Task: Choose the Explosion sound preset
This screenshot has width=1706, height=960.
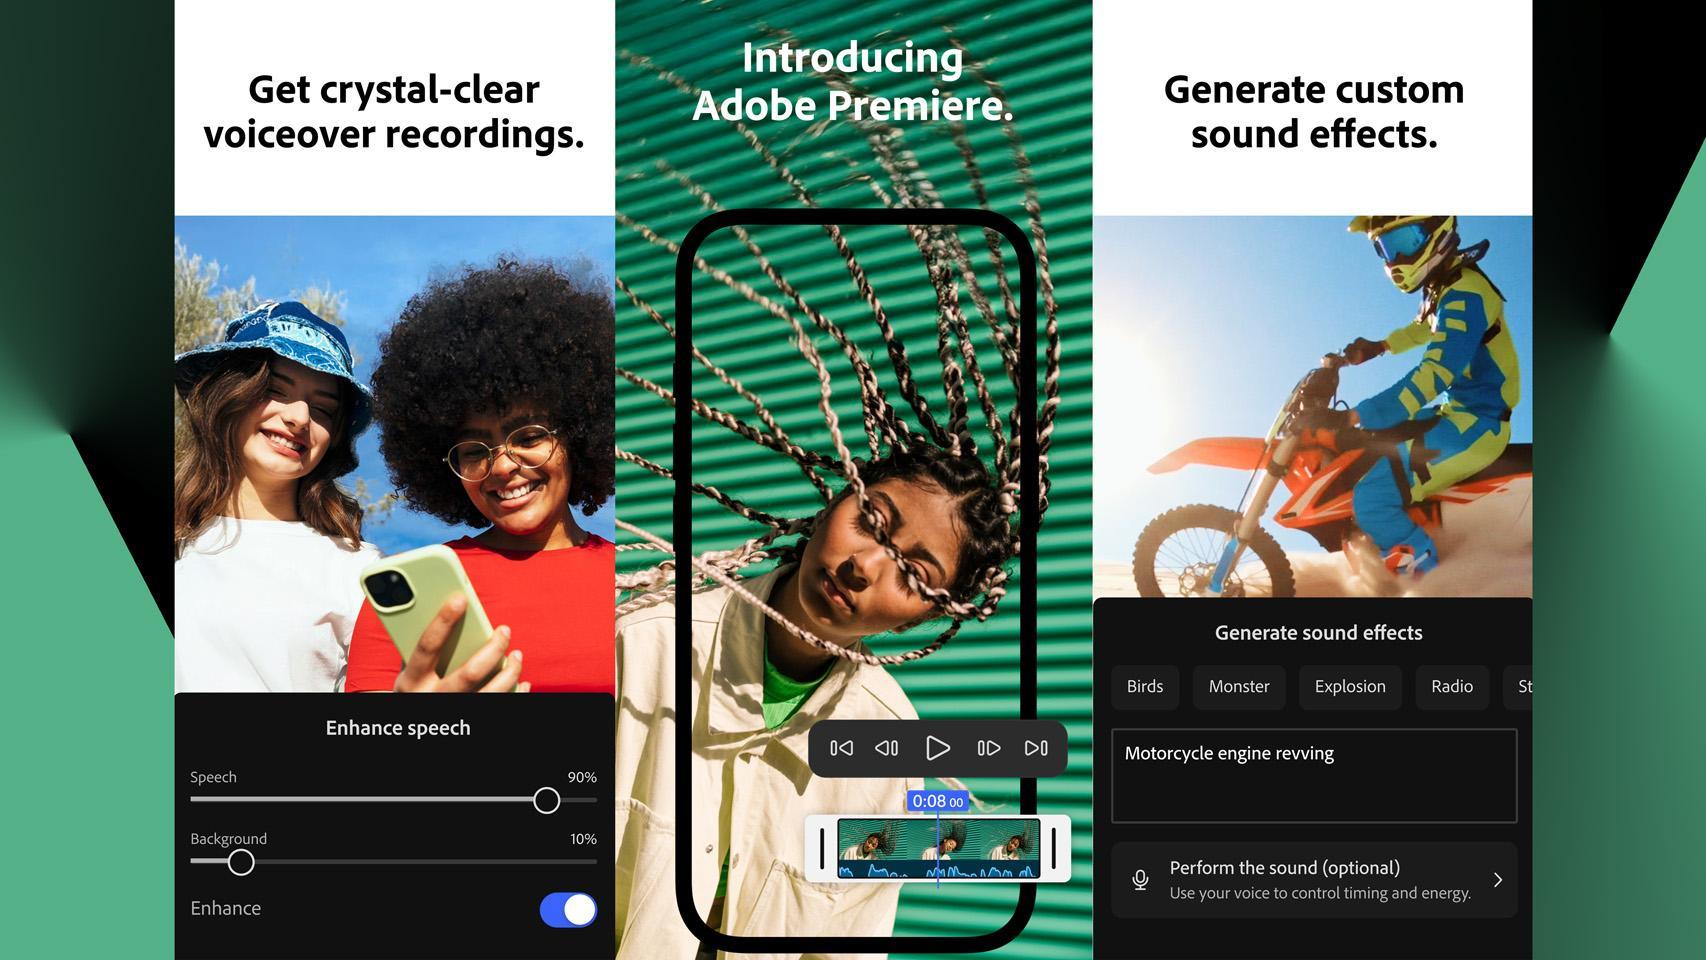Action: [1349, 687]
